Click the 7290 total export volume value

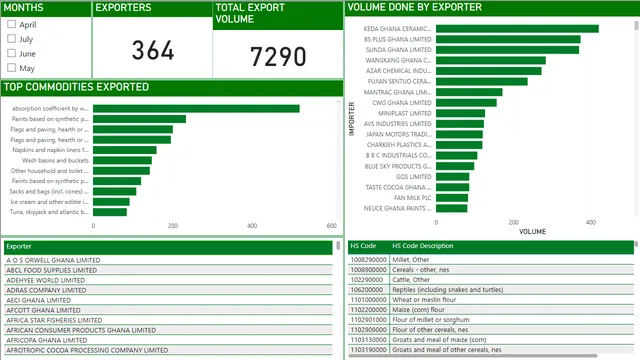point(278,56)
